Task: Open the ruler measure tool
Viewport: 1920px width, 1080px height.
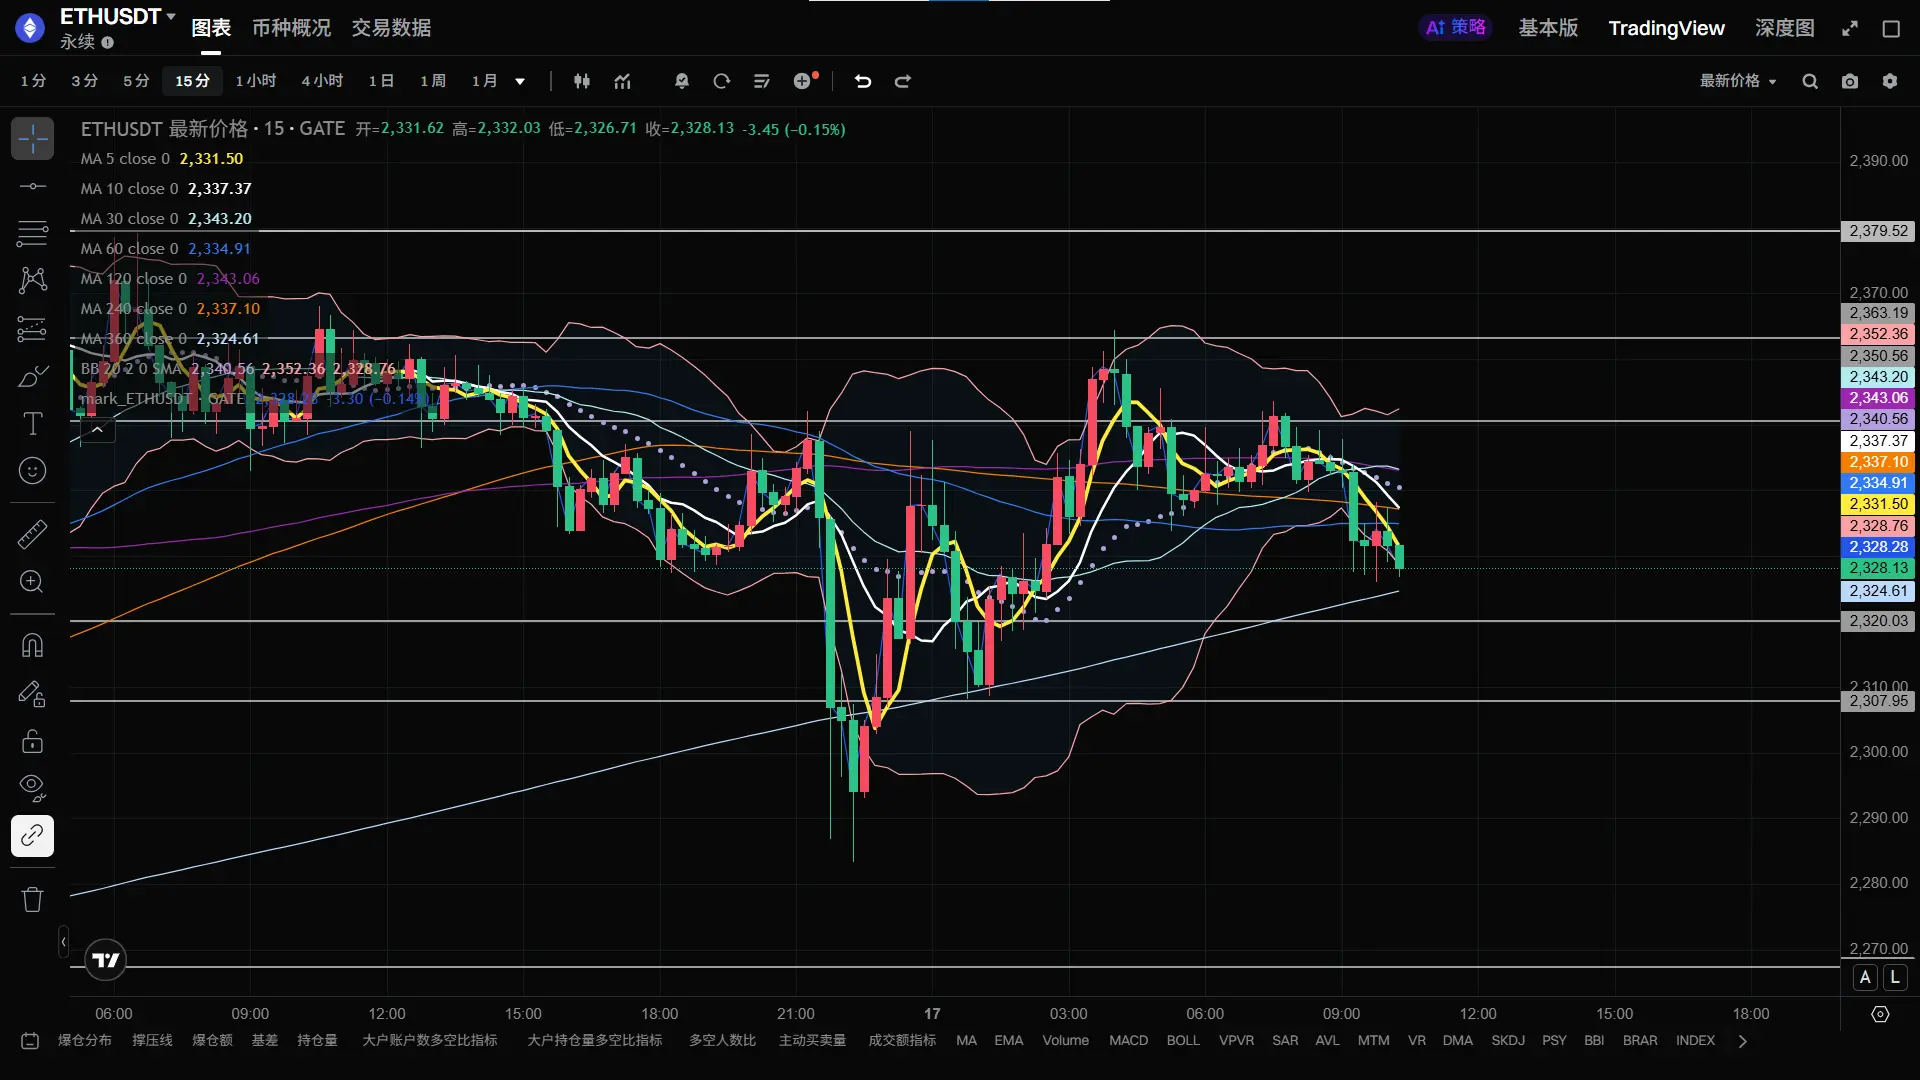Action: point(32,534)
